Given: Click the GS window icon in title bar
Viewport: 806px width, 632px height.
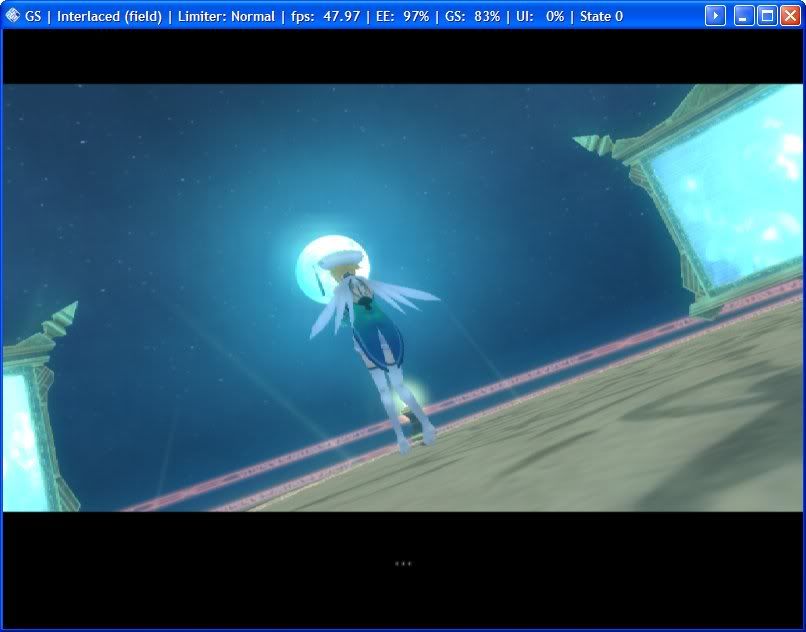Looking at the screenshot, I should pos(13,16).
